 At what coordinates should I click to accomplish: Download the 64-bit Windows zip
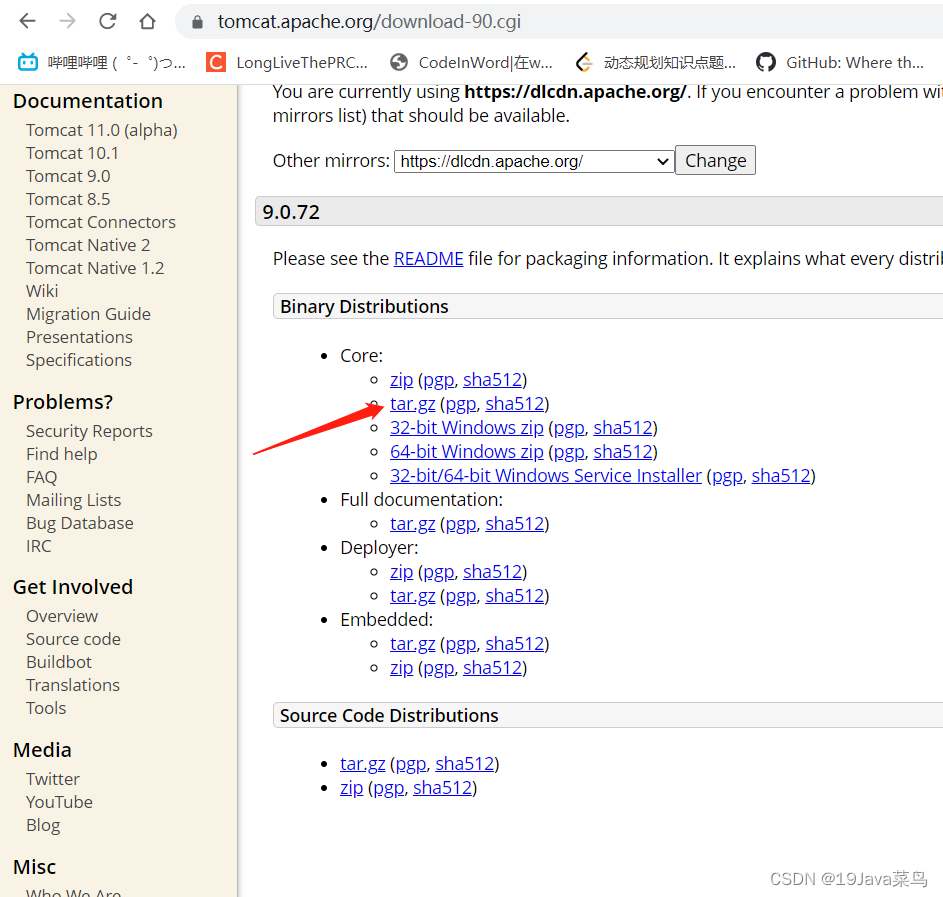tap(467, 452)
